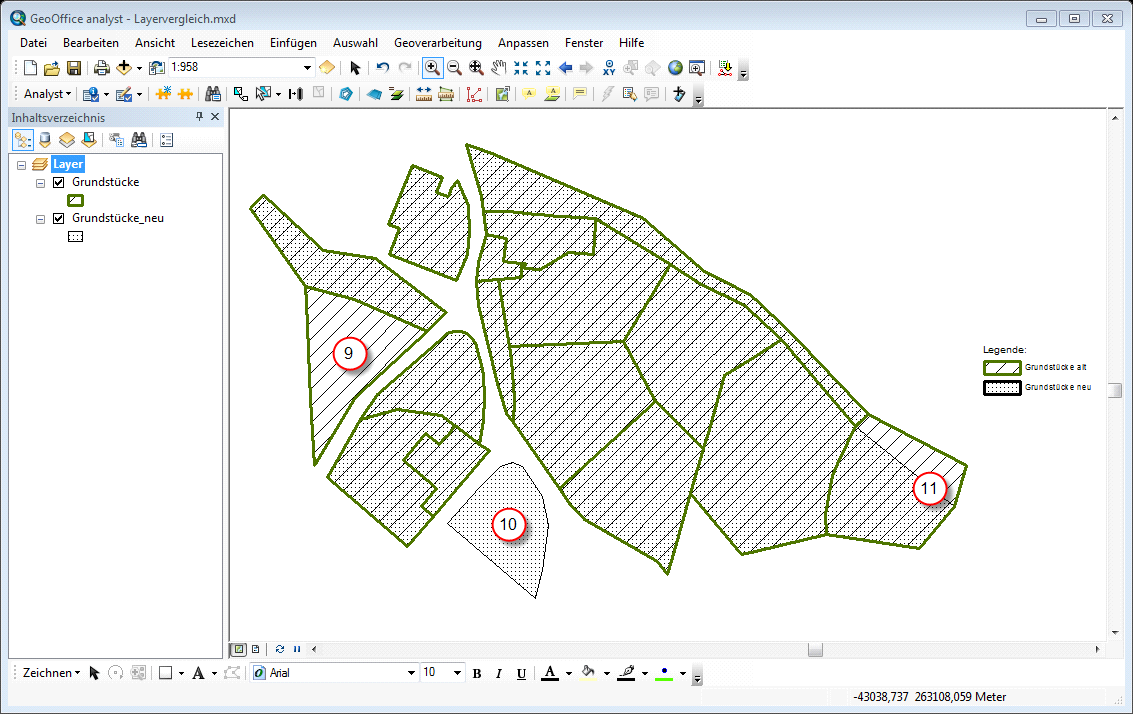Open the Lesezeichen menu
Screen dimensions: 1133x714
click(222, 43)
